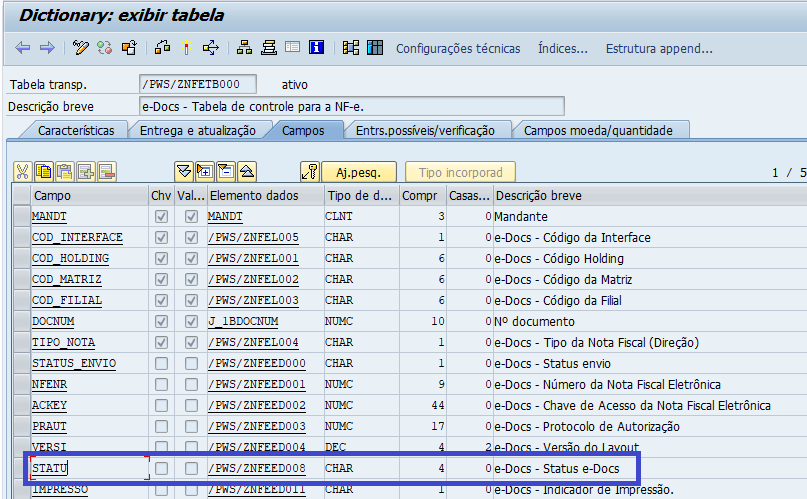807x499 pixels.
Task: Click the object hierarchy display icon
Action: (x=244, y=48)
